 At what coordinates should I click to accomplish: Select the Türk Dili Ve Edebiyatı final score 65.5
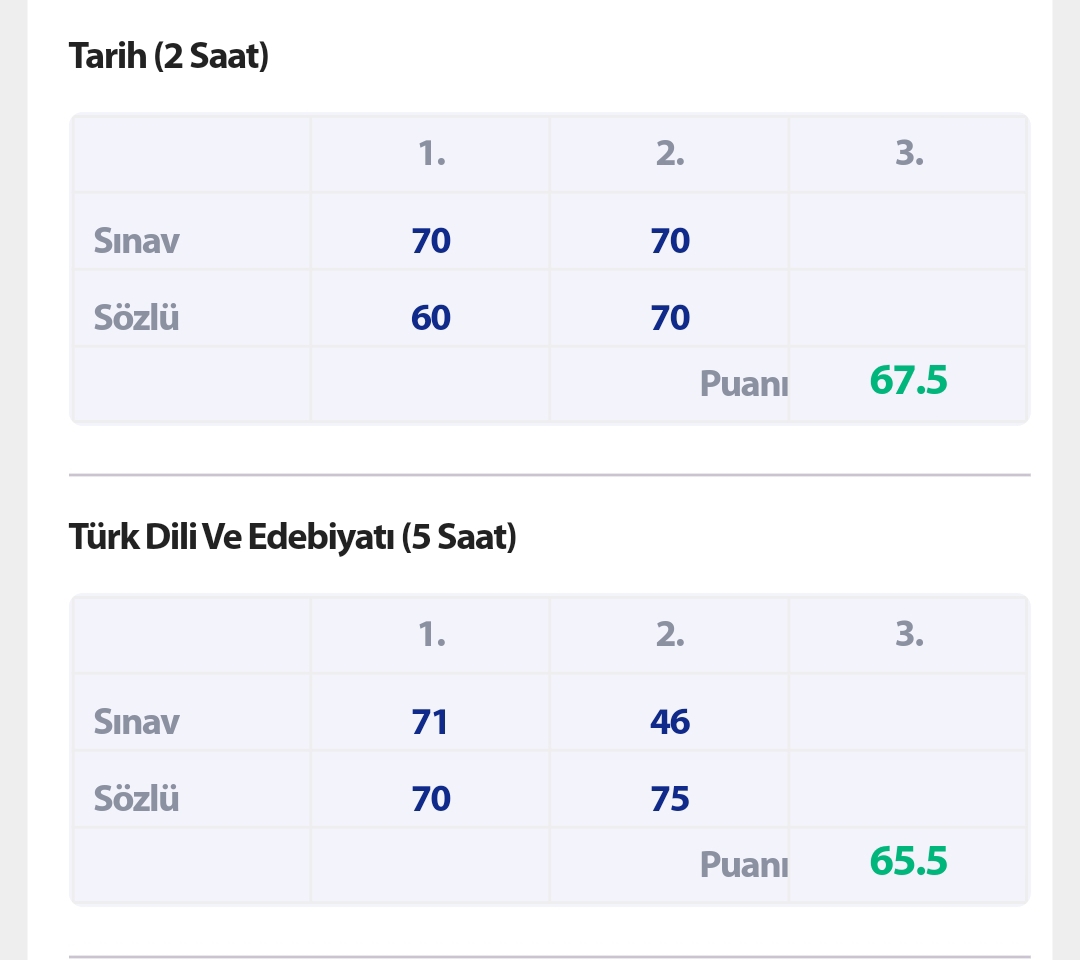908,862
